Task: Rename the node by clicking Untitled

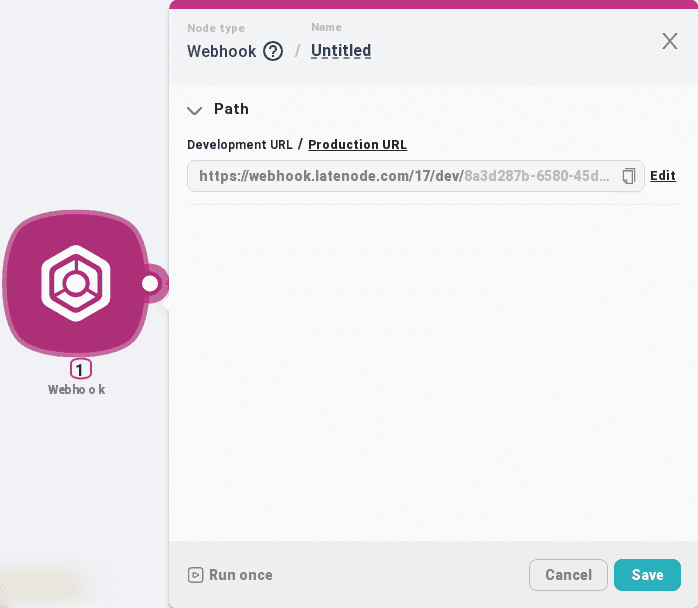Action: (341, 50)
